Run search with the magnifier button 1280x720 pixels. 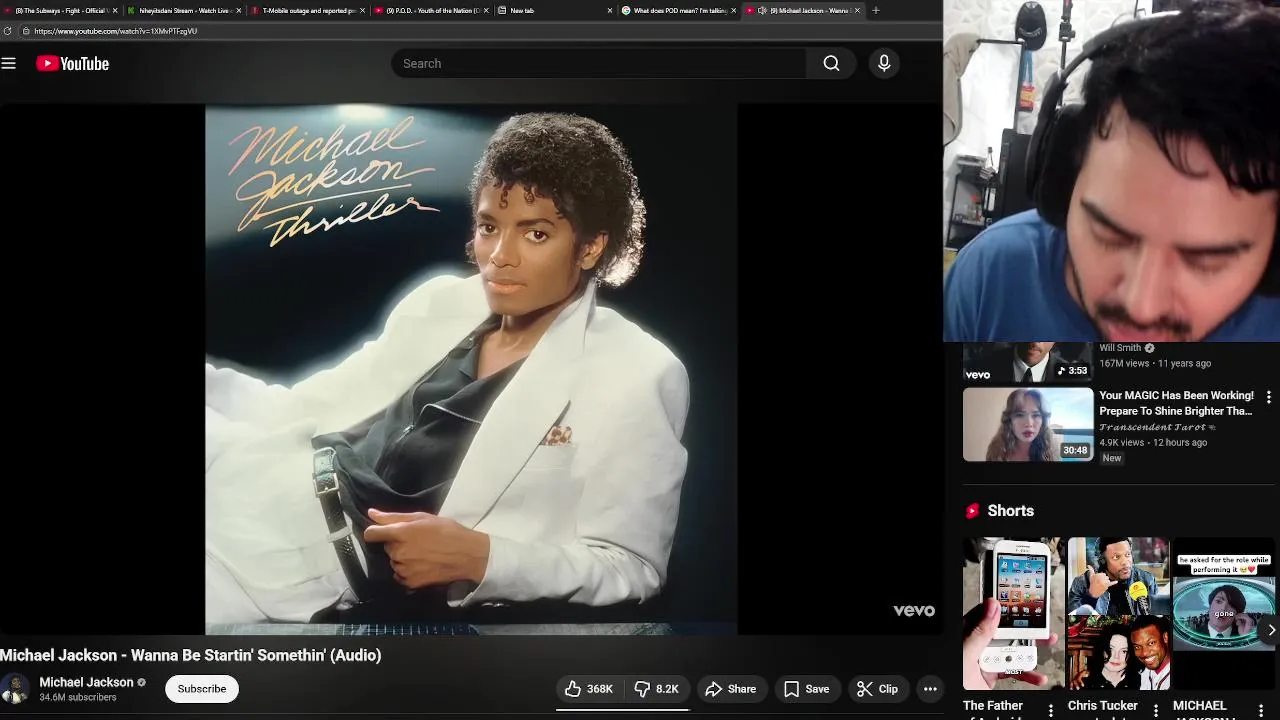coord(831,63)
